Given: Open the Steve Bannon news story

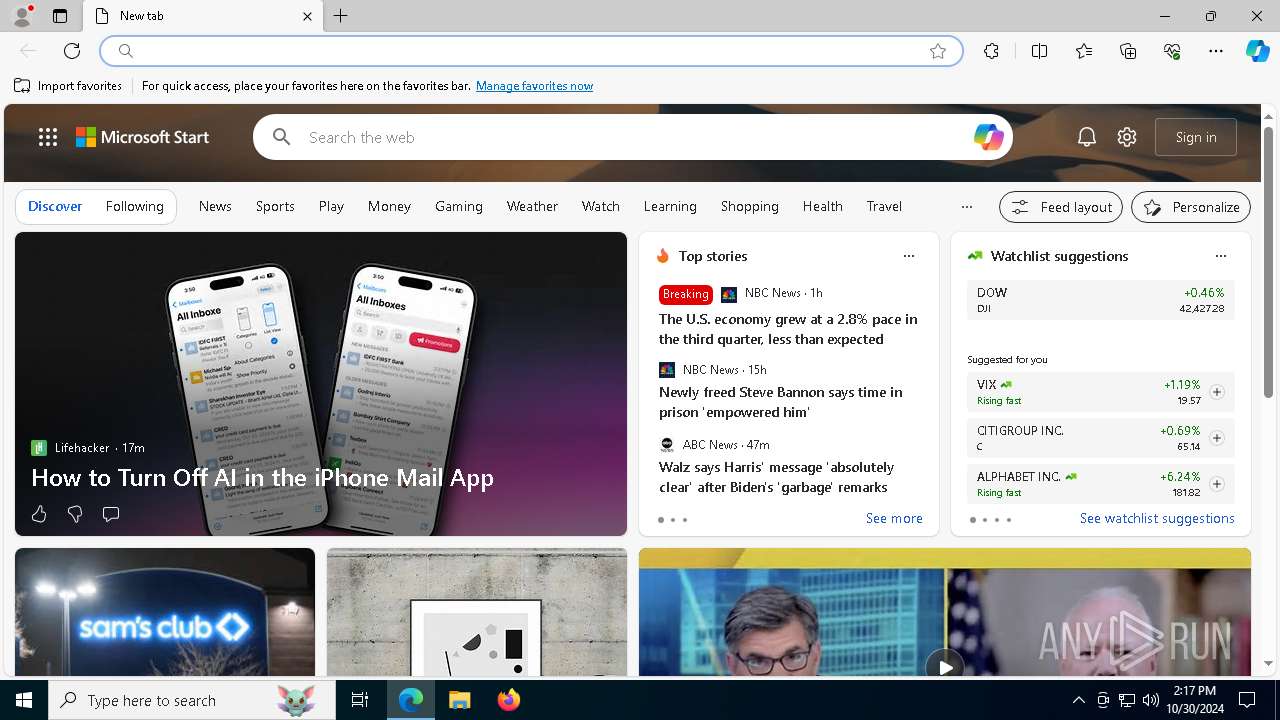Looking at the screenshot, I should coord(781,402).
